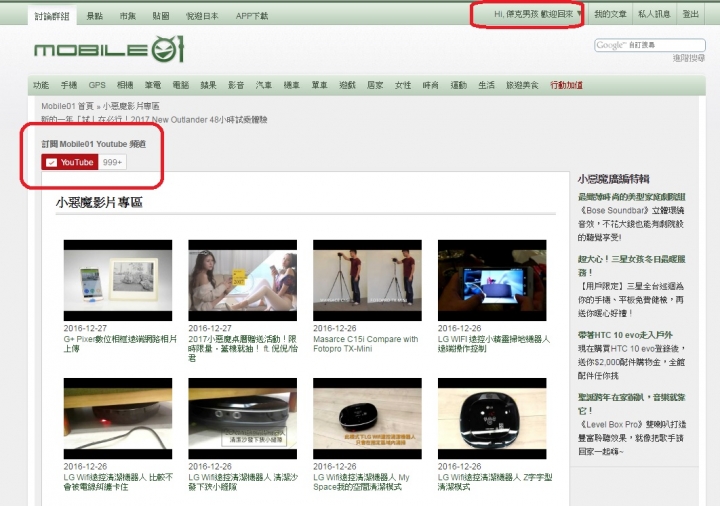Click the 2016-12-27 date under G+ Pixer video

point(85,328)
